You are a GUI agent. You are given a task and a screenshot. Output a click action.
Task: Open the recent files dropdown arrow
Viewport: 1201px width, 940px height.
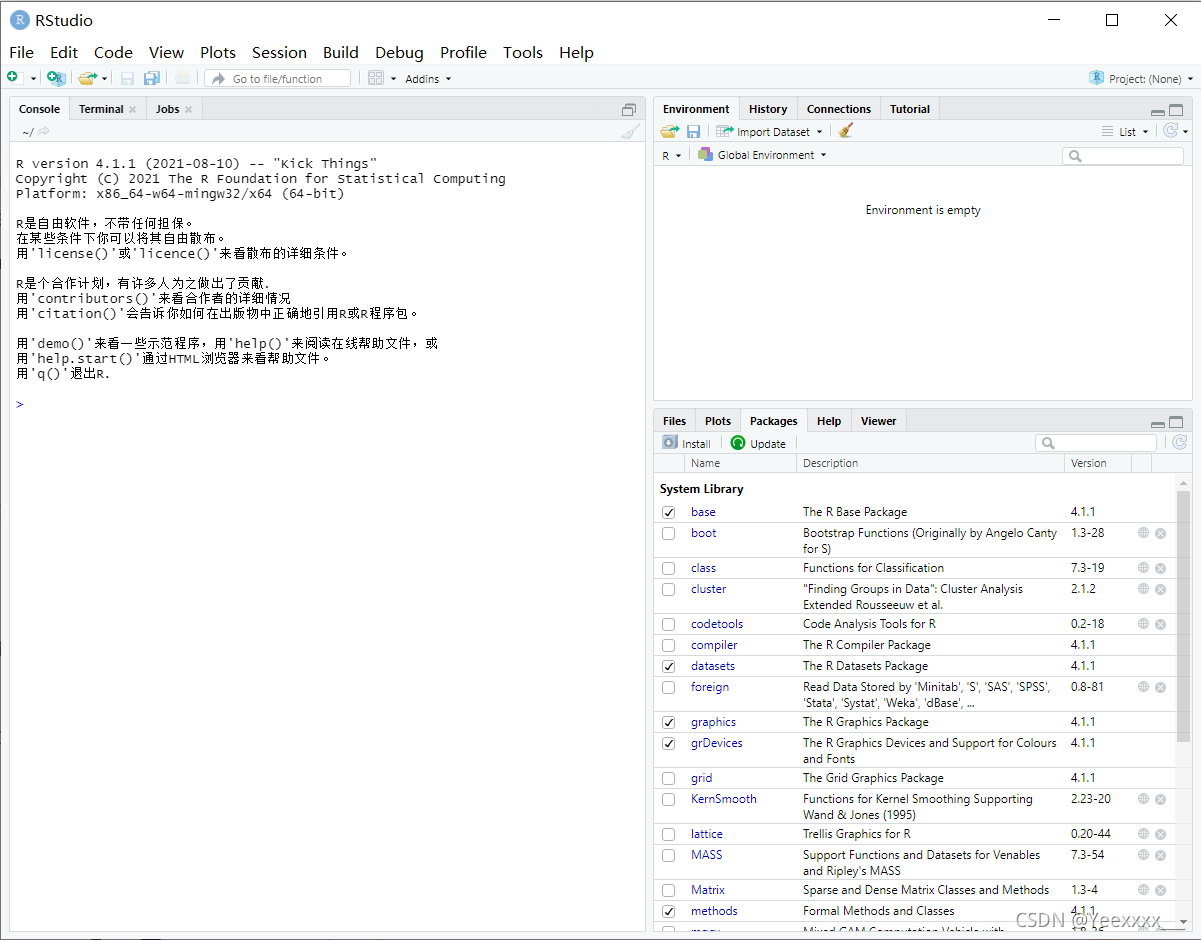tap(104, 79)
